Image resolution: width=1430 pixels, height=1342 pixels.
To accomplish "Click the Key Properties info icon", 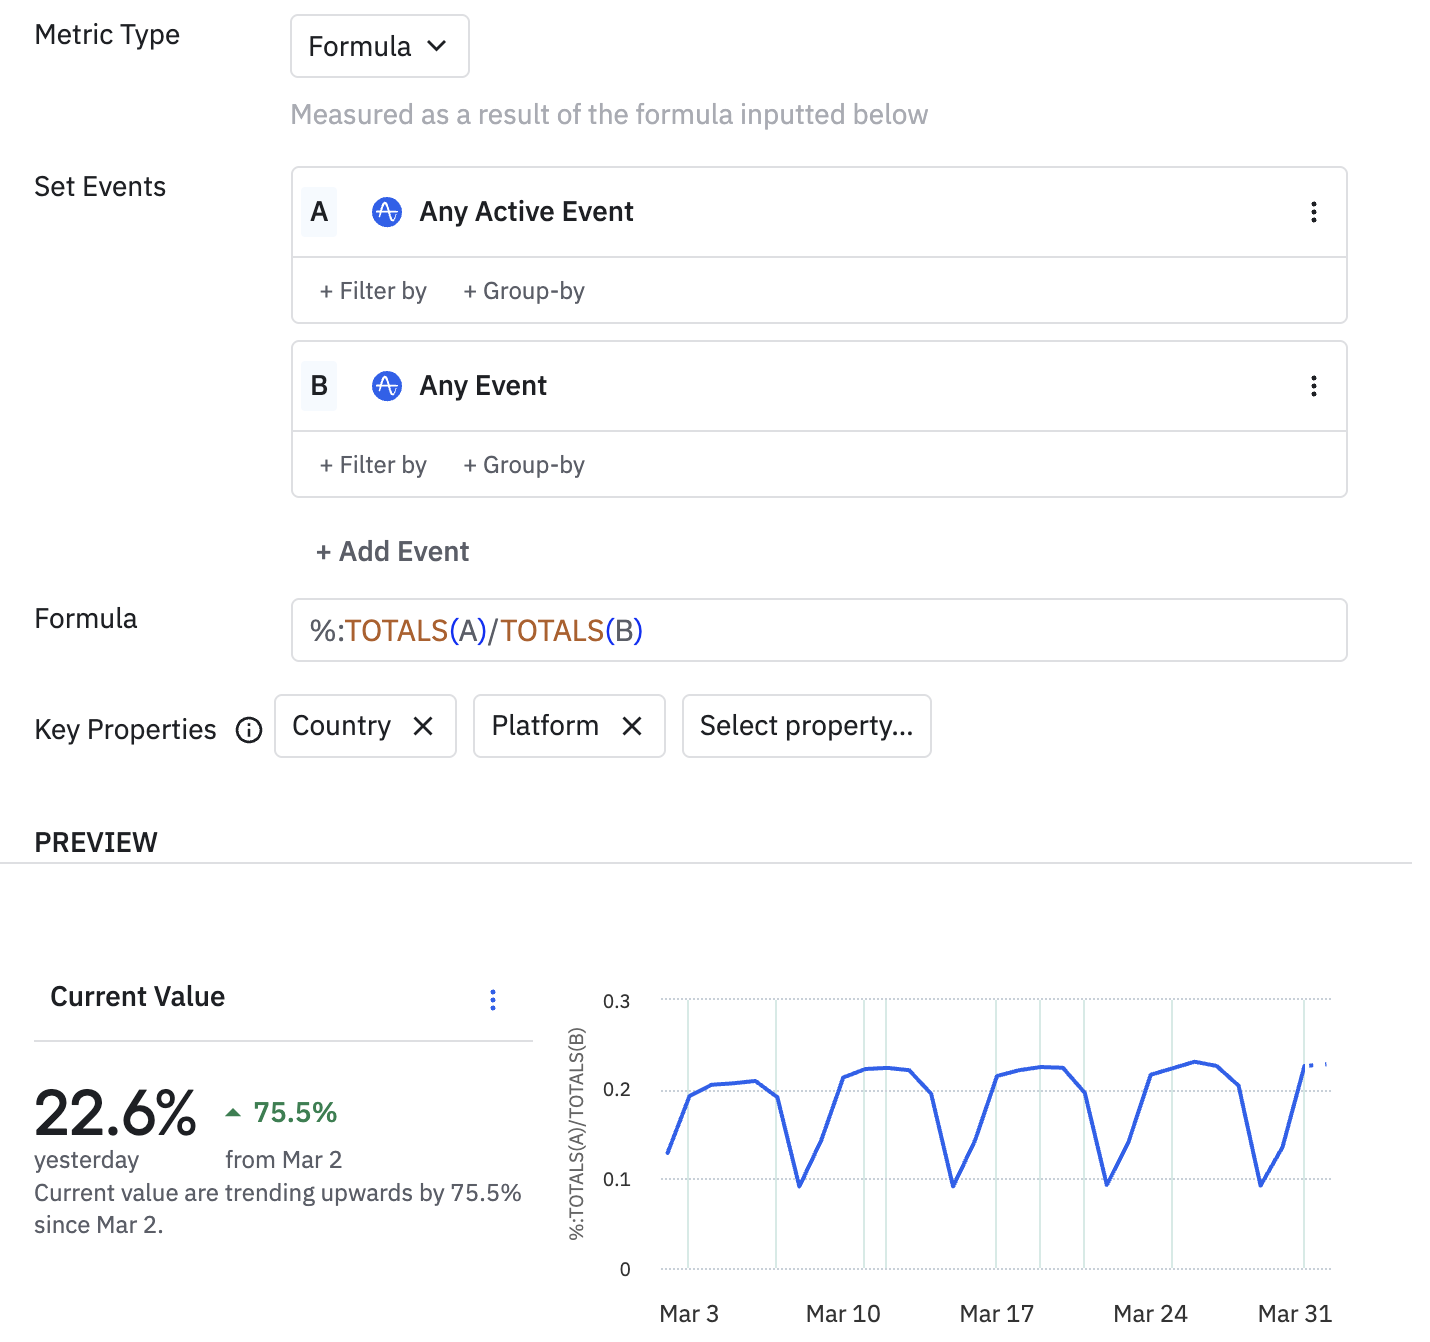I will coord(249,730).
